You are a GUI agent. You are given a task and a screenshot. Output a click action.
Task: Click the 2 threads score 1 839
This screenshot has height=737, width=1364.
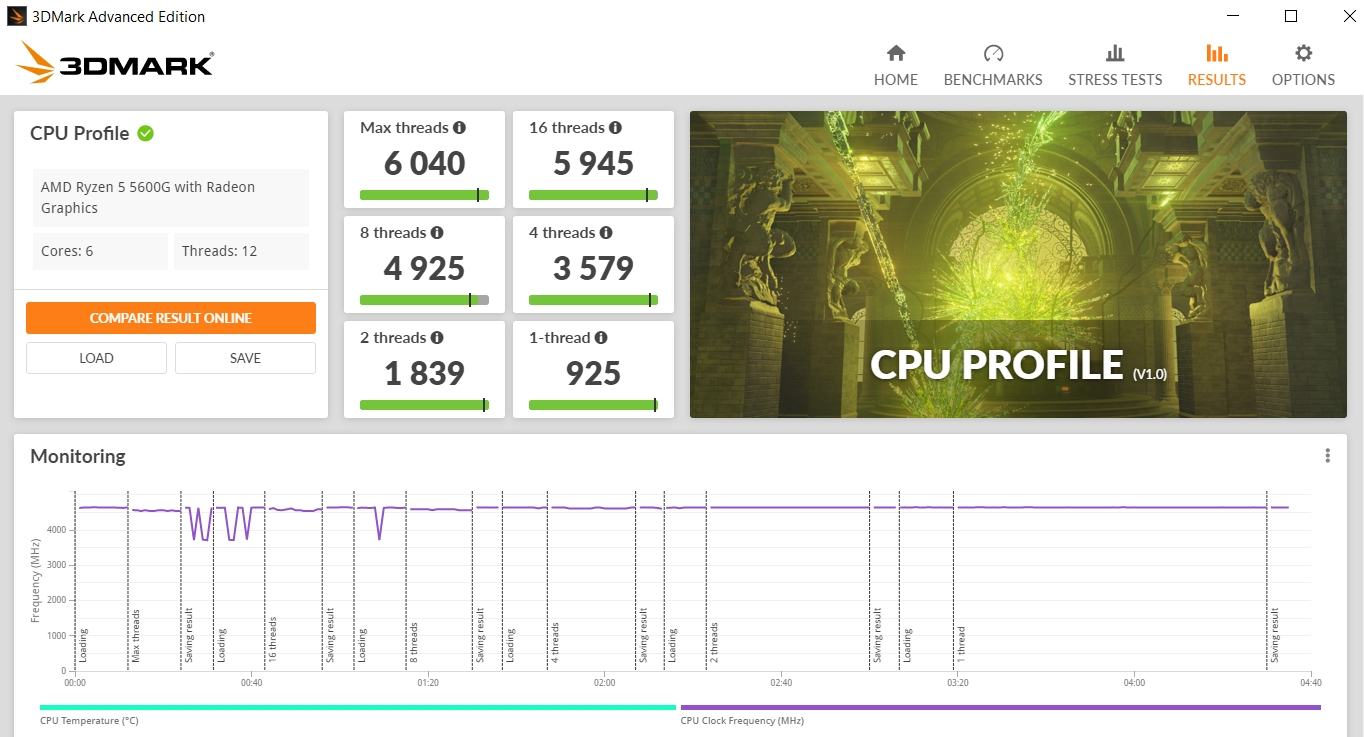coord(425,373)
